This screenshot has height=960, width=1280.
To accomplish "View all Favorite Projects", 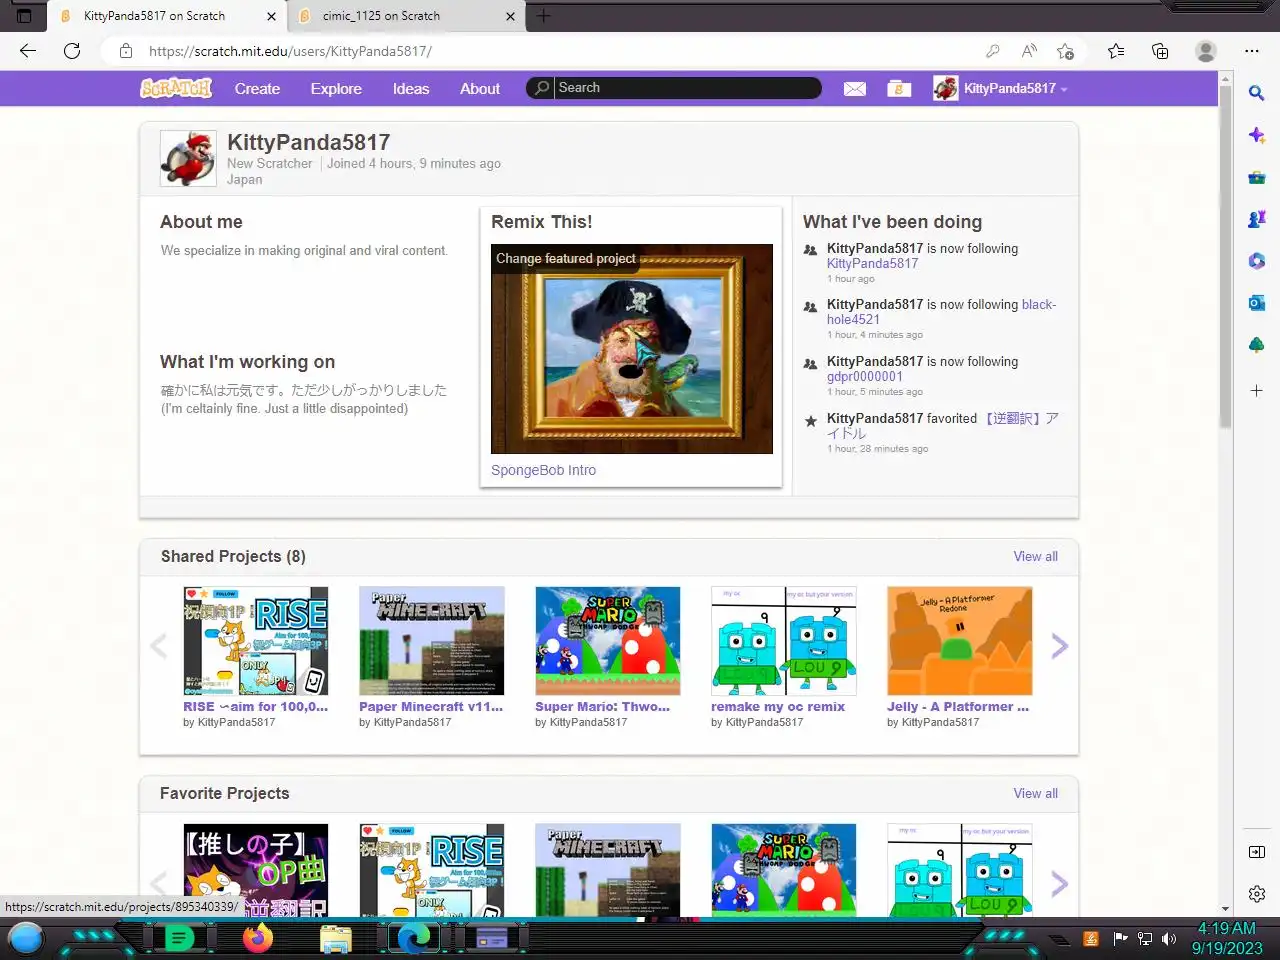I will tap(1035, 793).
